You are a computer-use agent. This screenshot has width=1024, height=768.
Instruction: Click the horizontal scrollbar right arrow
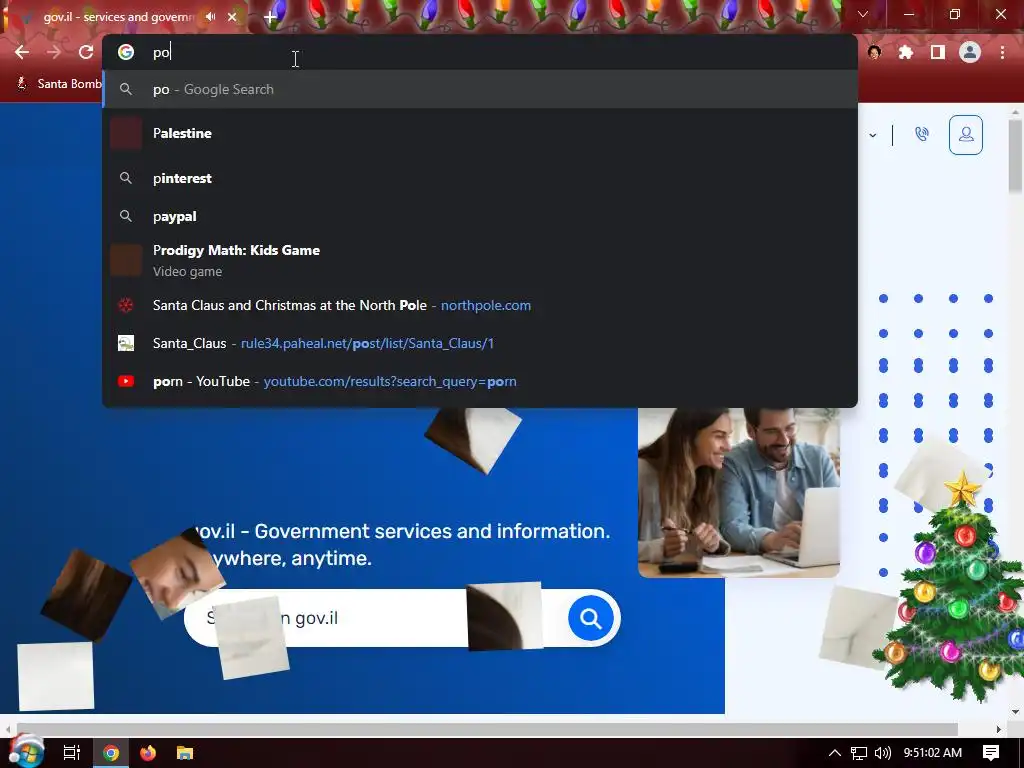999,728
